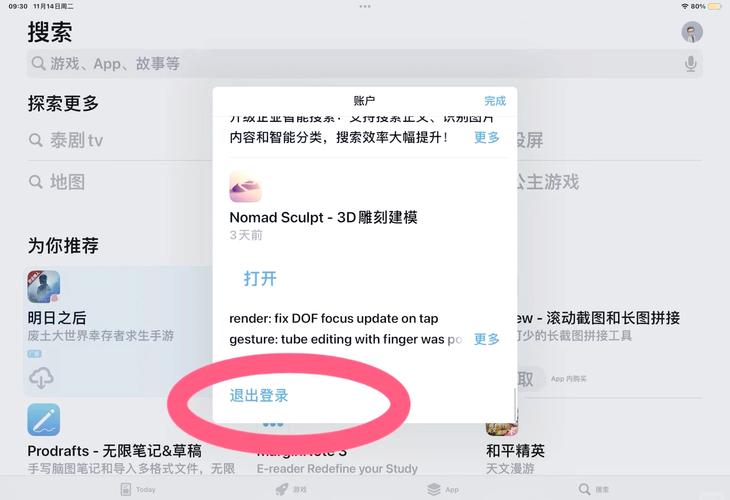Tap the 天文漫游 subtitle under 和平精英
The height and width of the screenshot is (500, 730).
pos(510,469)
